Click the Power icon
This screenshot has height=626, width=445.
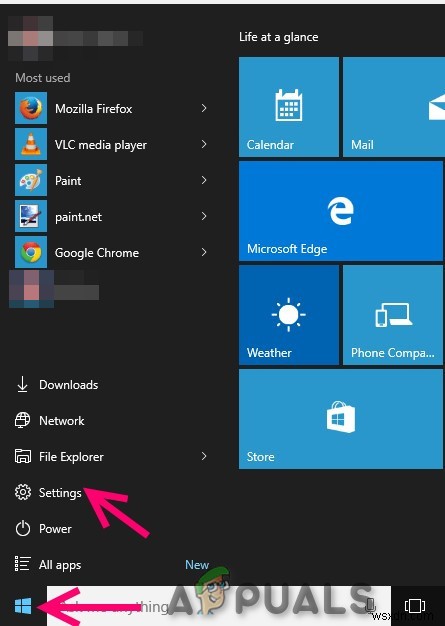[23, 529]
